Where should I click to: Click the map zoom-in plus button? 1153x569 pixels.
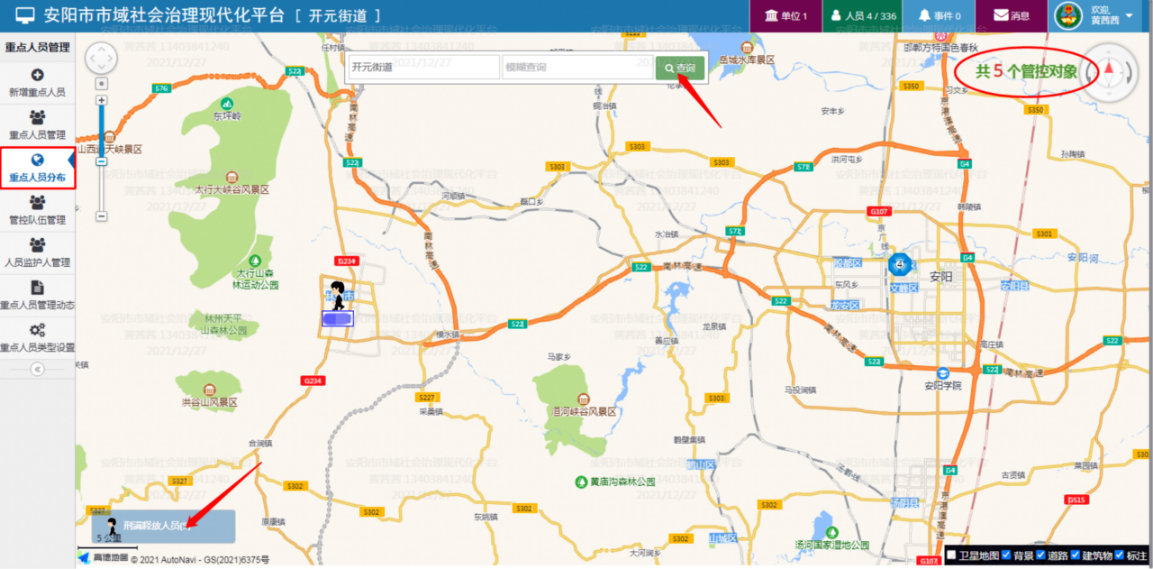point(101,100)
